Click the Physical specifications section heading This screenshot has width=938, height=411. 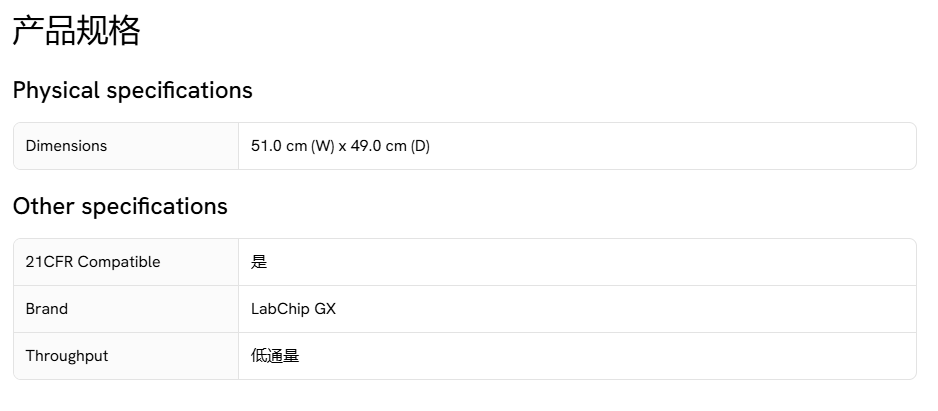point(132,90)
